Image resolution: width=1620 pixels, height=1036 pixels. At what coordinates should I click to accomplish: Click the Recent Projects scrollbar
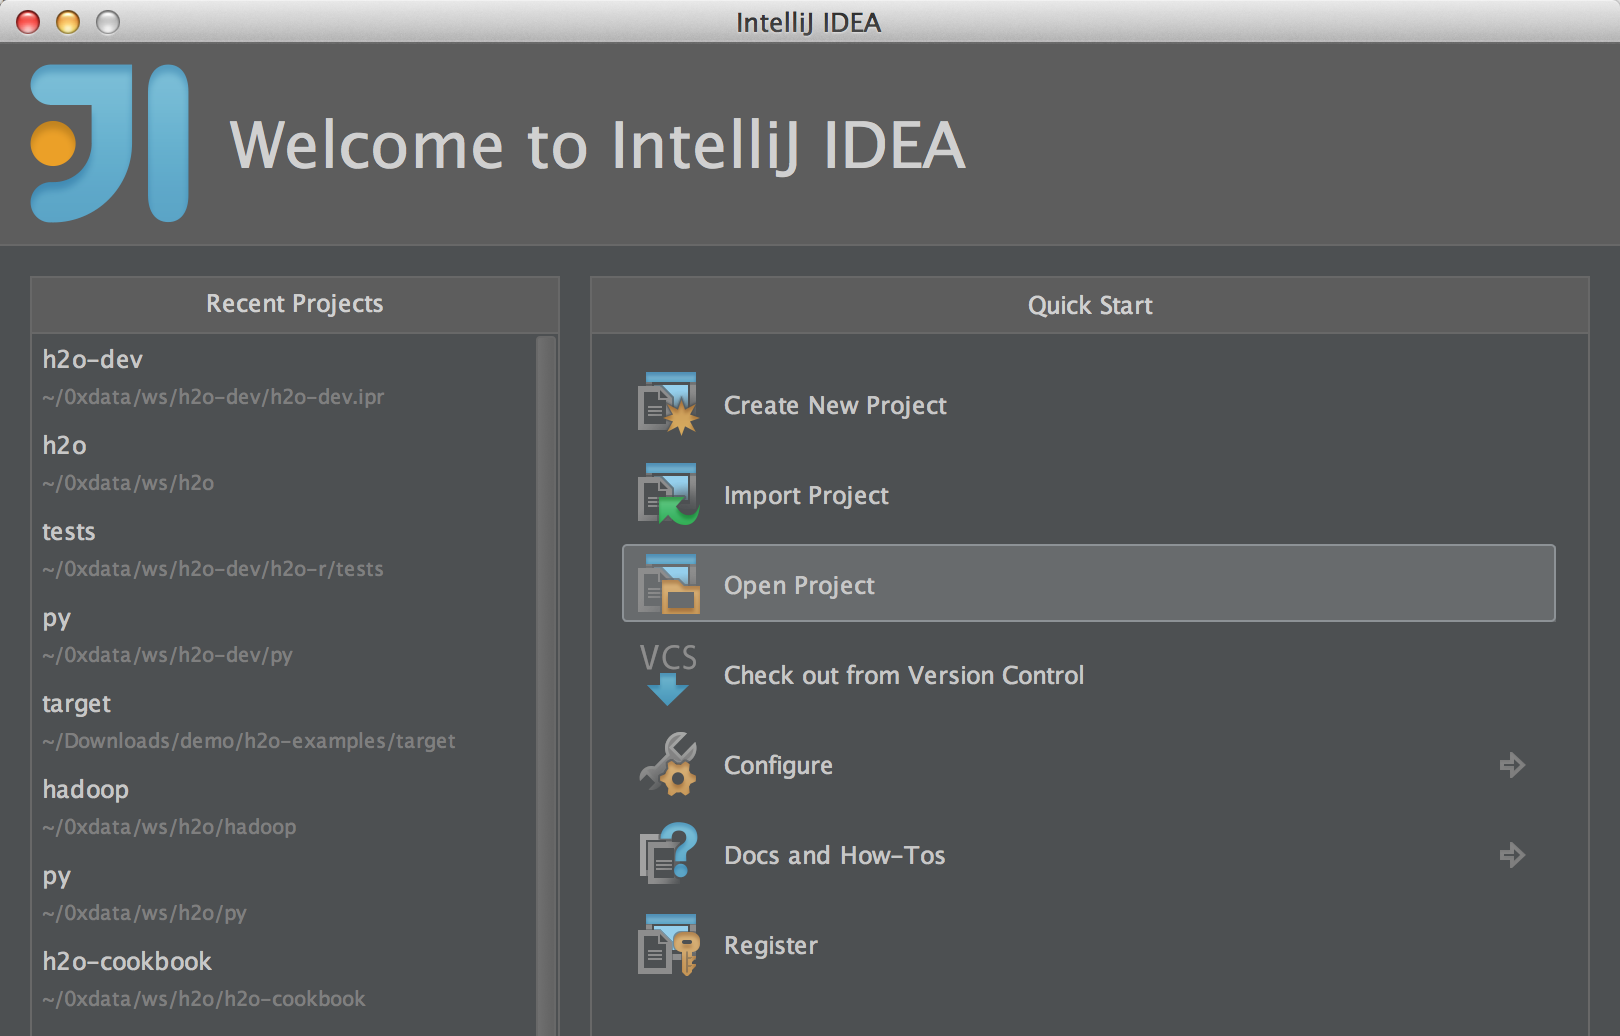(x=546, y=685)
